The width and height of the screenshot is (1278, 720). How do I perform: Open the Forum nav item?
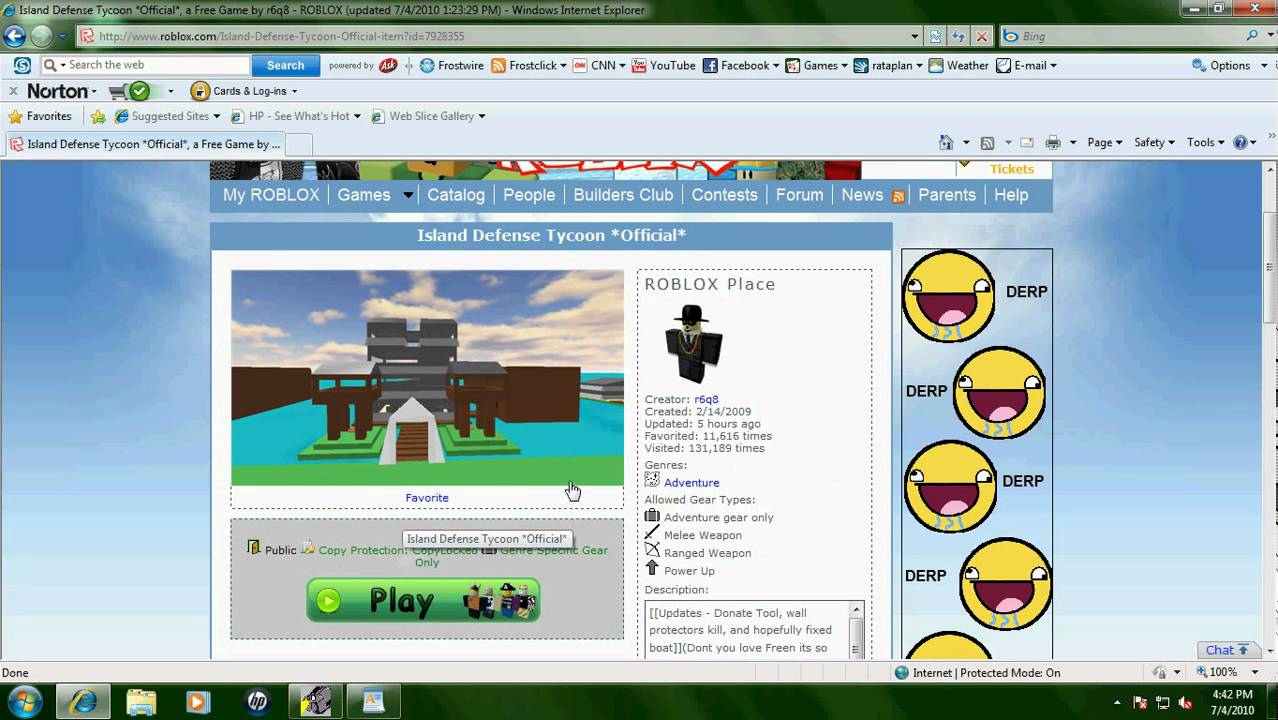800,195
